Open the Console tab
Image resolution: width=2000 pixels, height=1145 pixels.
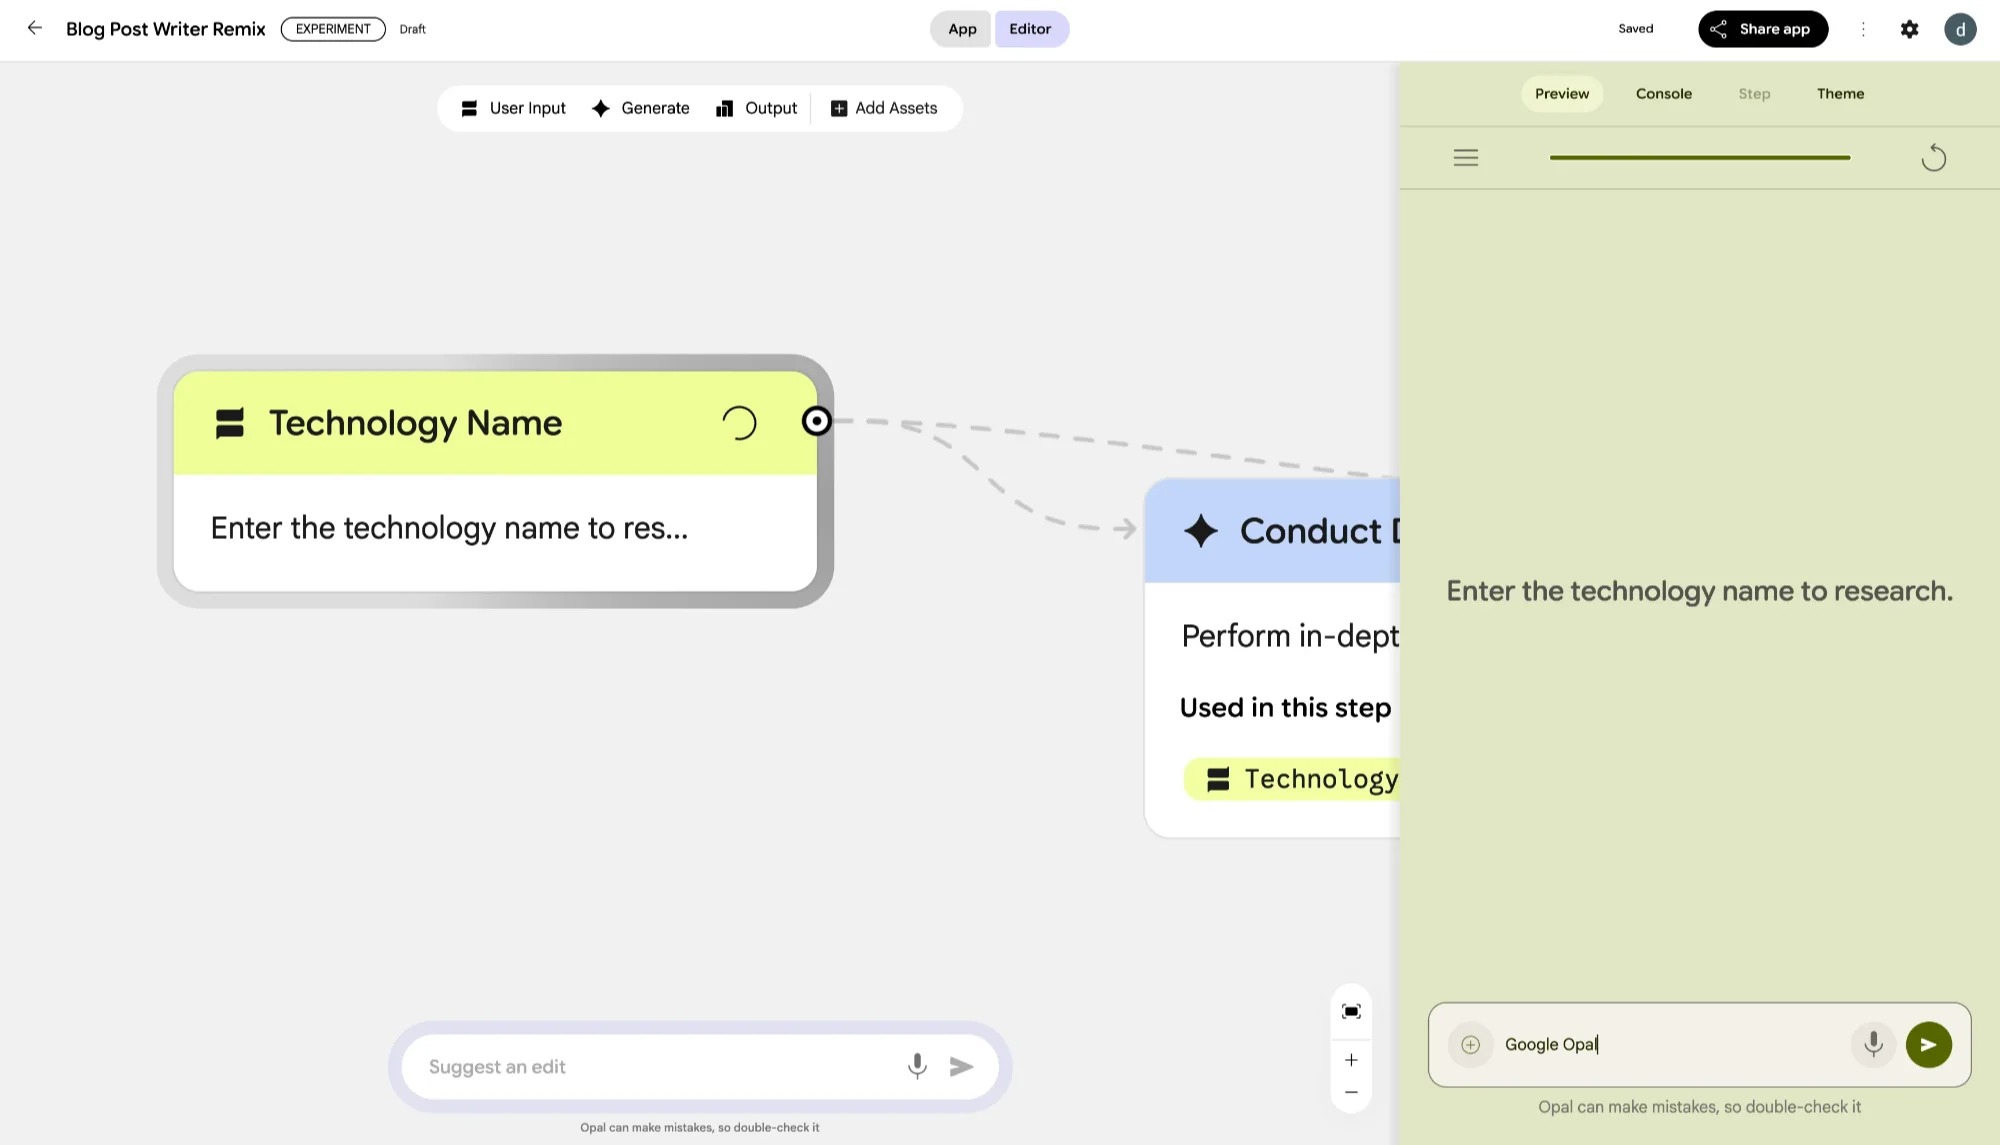(1663, 94)
